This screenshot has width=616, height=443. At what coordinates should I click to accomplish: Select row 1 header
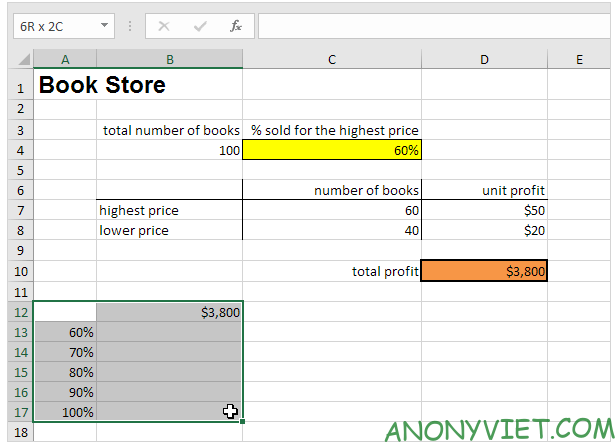(x=17, y=86)
